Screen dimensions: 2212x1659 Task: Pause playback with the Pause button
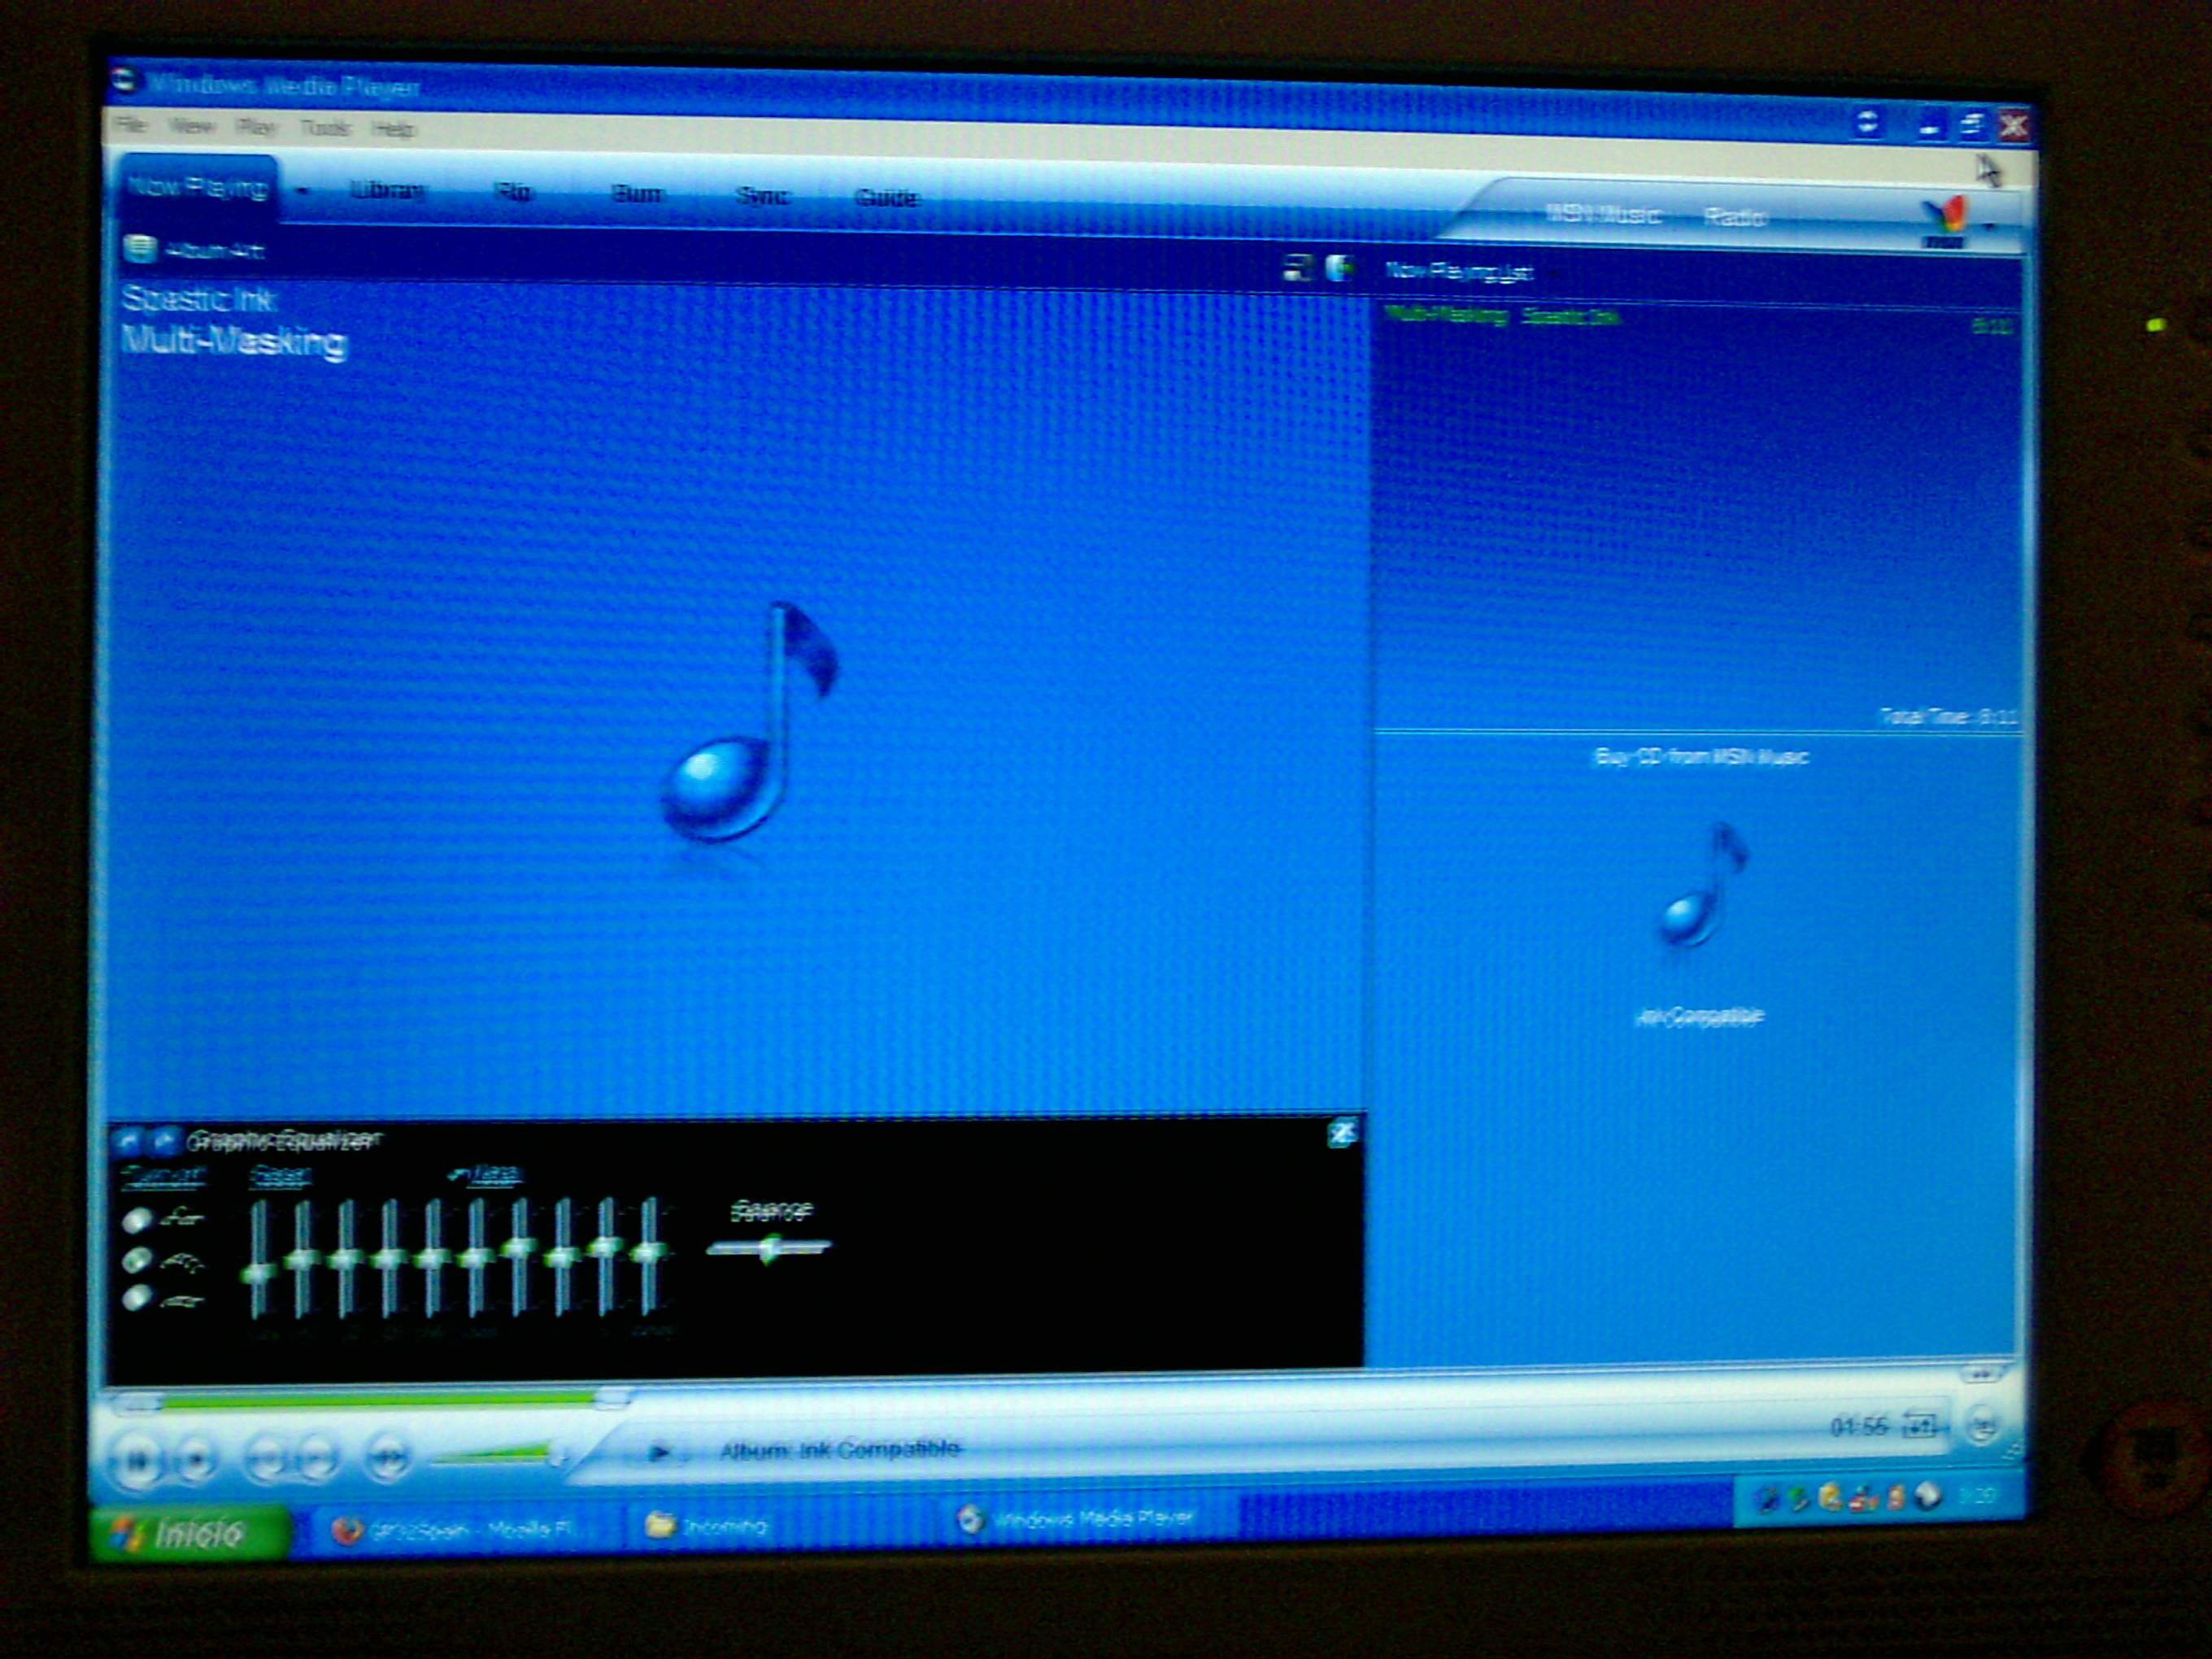(138, 1462)
